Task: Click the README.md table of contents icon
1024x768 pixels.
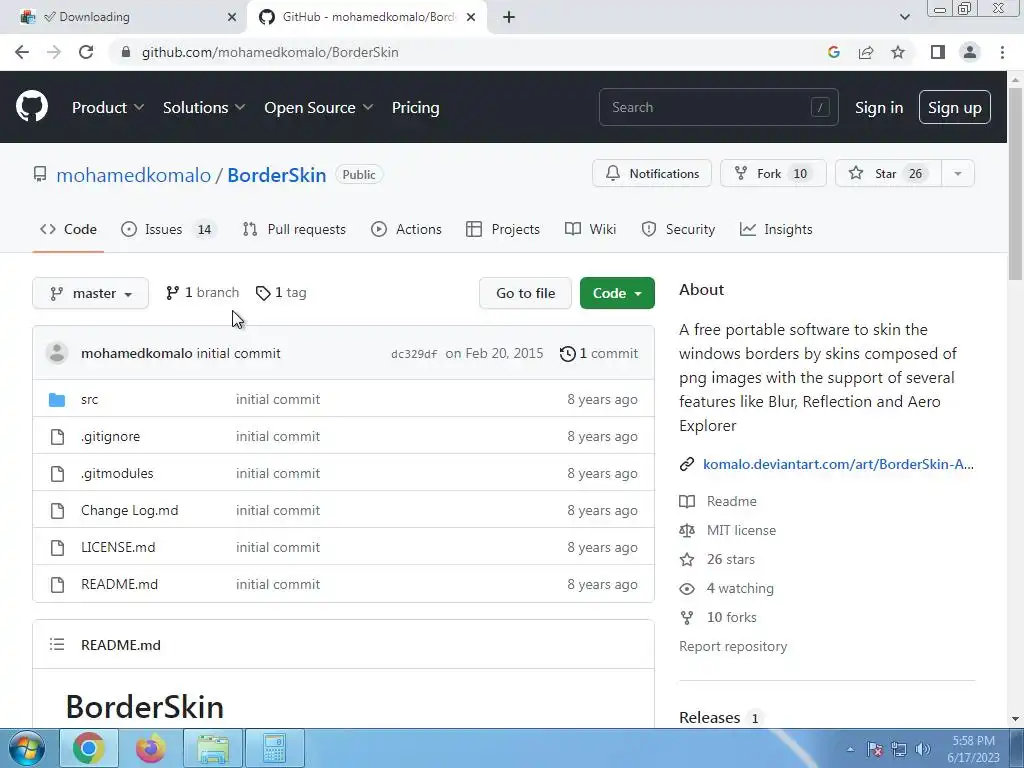Action: 57,645
